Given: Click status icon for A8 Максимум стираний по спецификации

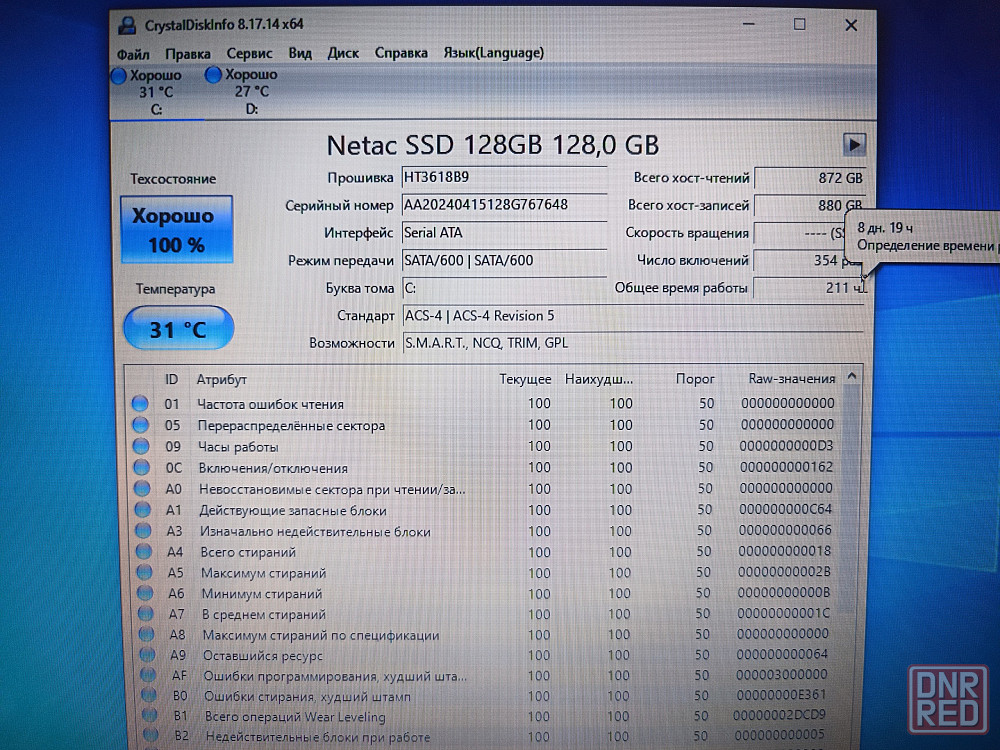Looking at the screenshot, I should [147, 635].
